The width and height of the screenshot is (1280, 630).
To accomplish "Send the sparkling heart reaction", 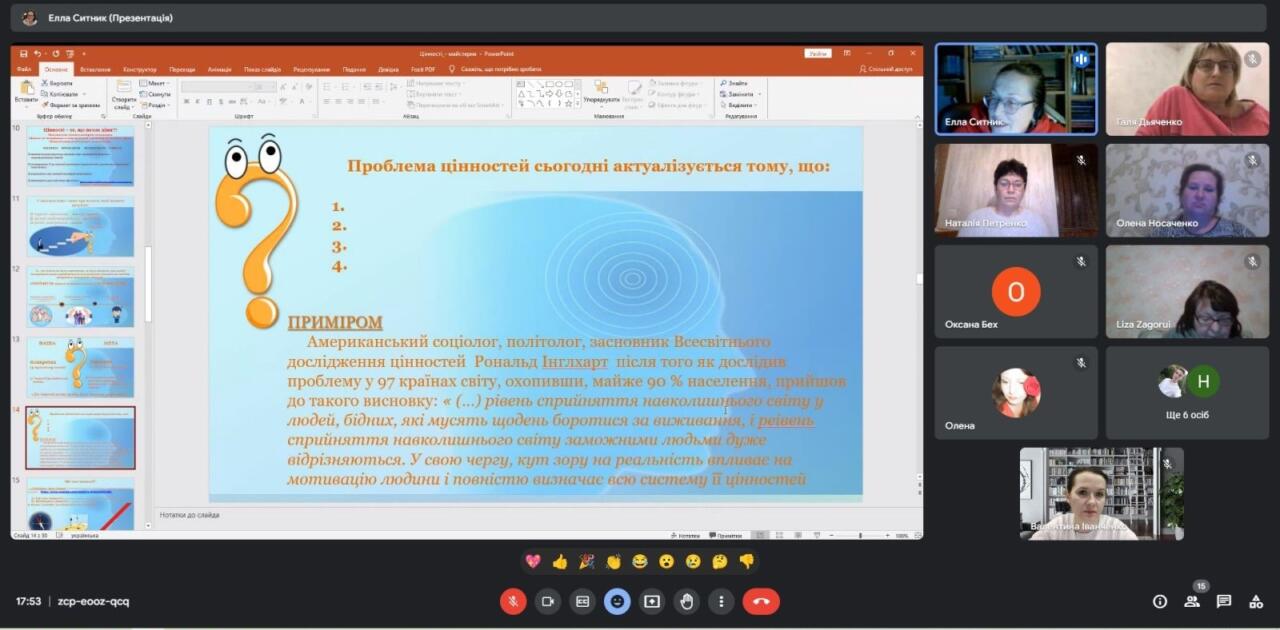I will 533,562.
